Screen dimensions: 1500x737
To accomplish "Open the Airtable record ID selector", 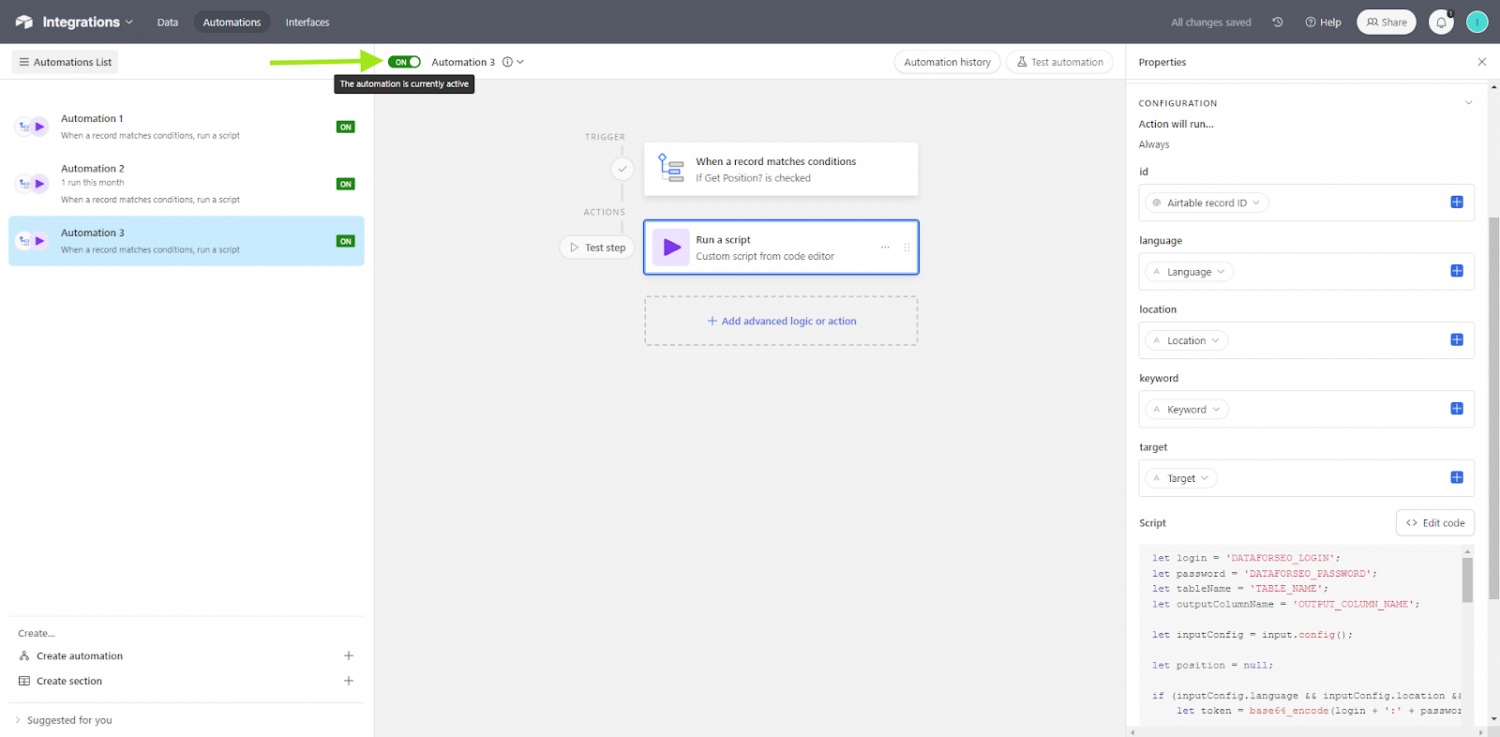I will click(x=1207, y=202).
